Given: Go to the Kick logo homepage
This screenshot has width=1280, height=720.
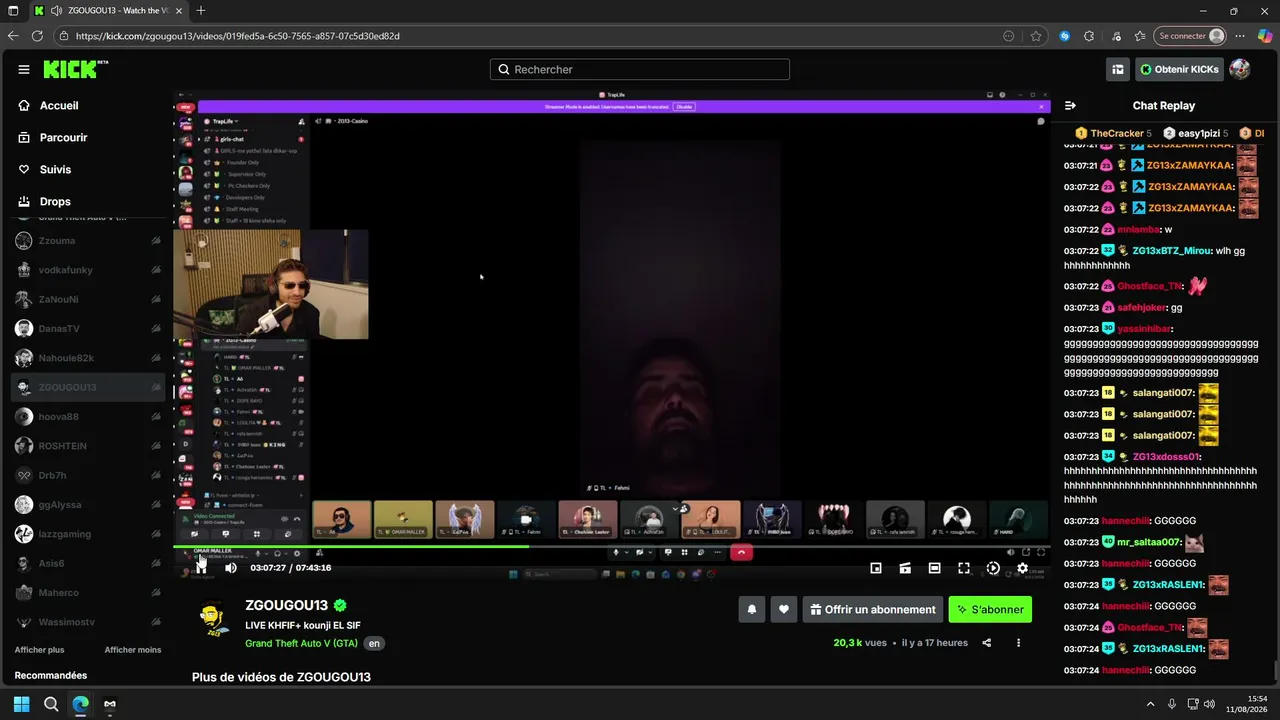Looking at the screenshot, I should [75, 69].
